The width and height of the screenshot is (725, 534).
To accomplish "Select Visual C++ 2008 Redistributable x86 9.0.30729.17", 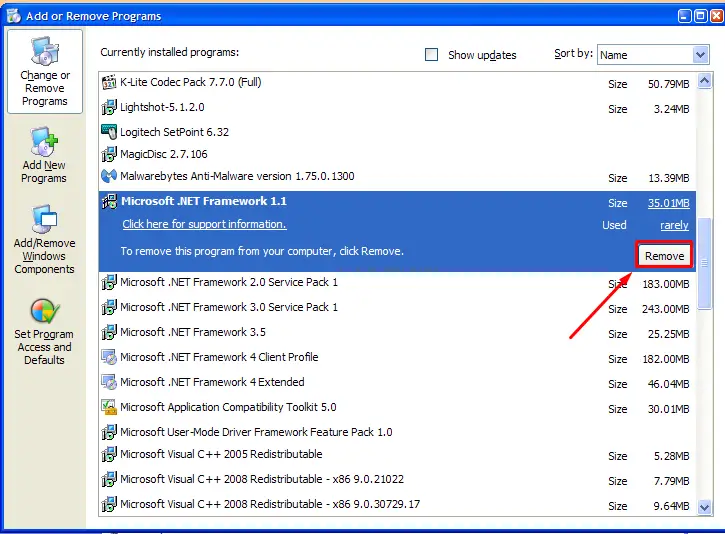I will point(397,504).
